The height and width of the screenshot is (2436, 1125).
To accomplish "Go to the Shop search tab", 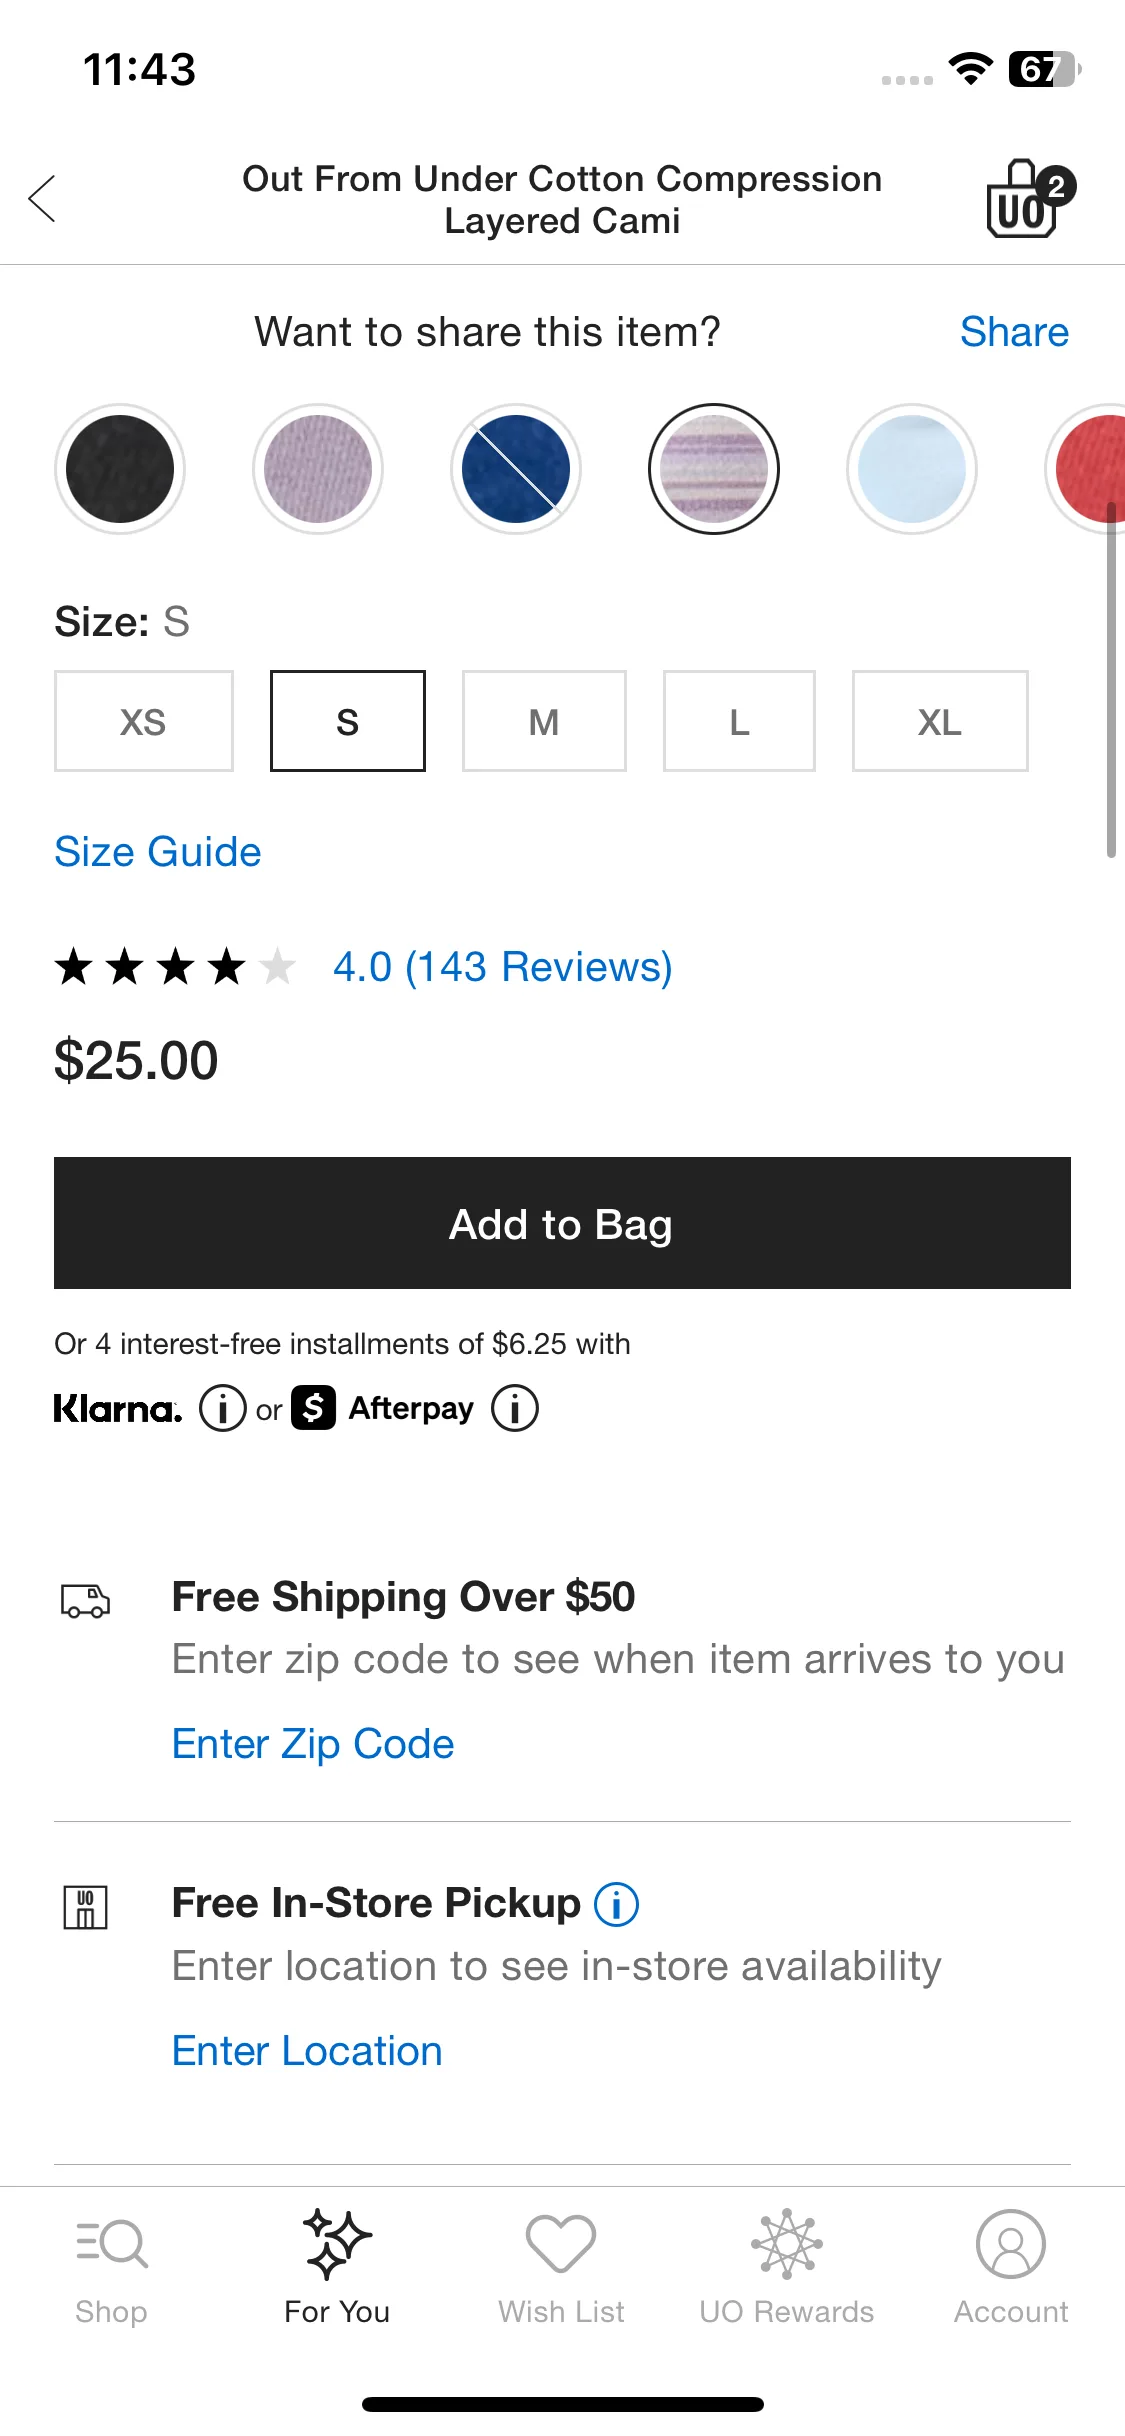I will (111, 2268).
